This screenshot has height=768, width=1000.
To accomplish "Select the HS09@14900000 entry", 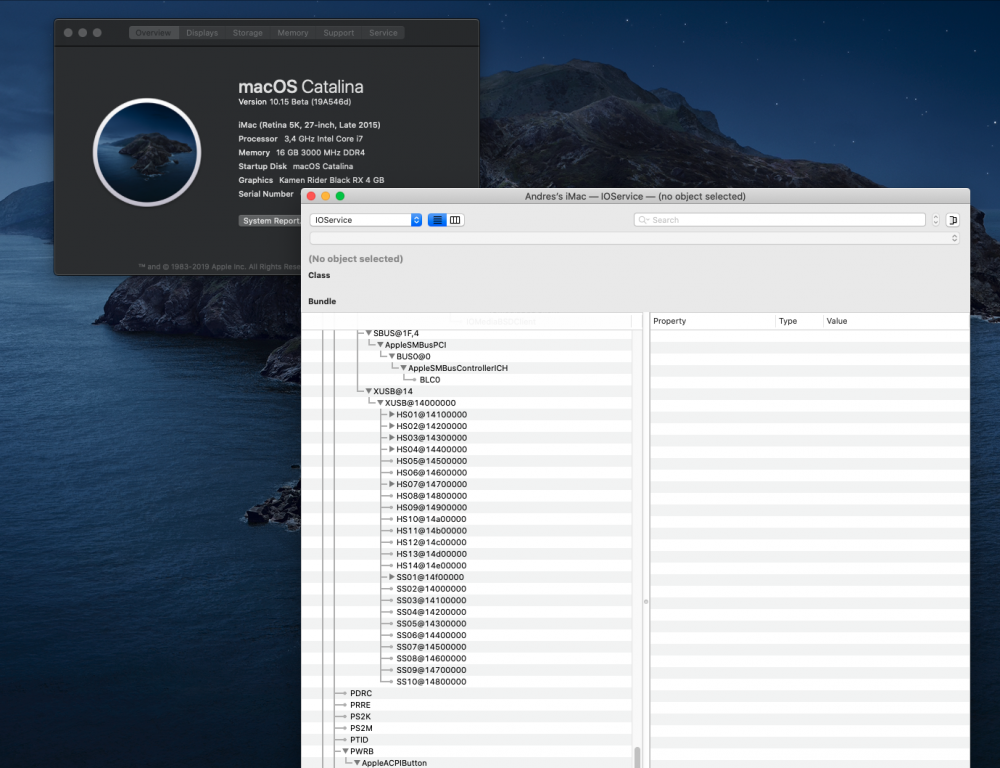I will 432,507.
